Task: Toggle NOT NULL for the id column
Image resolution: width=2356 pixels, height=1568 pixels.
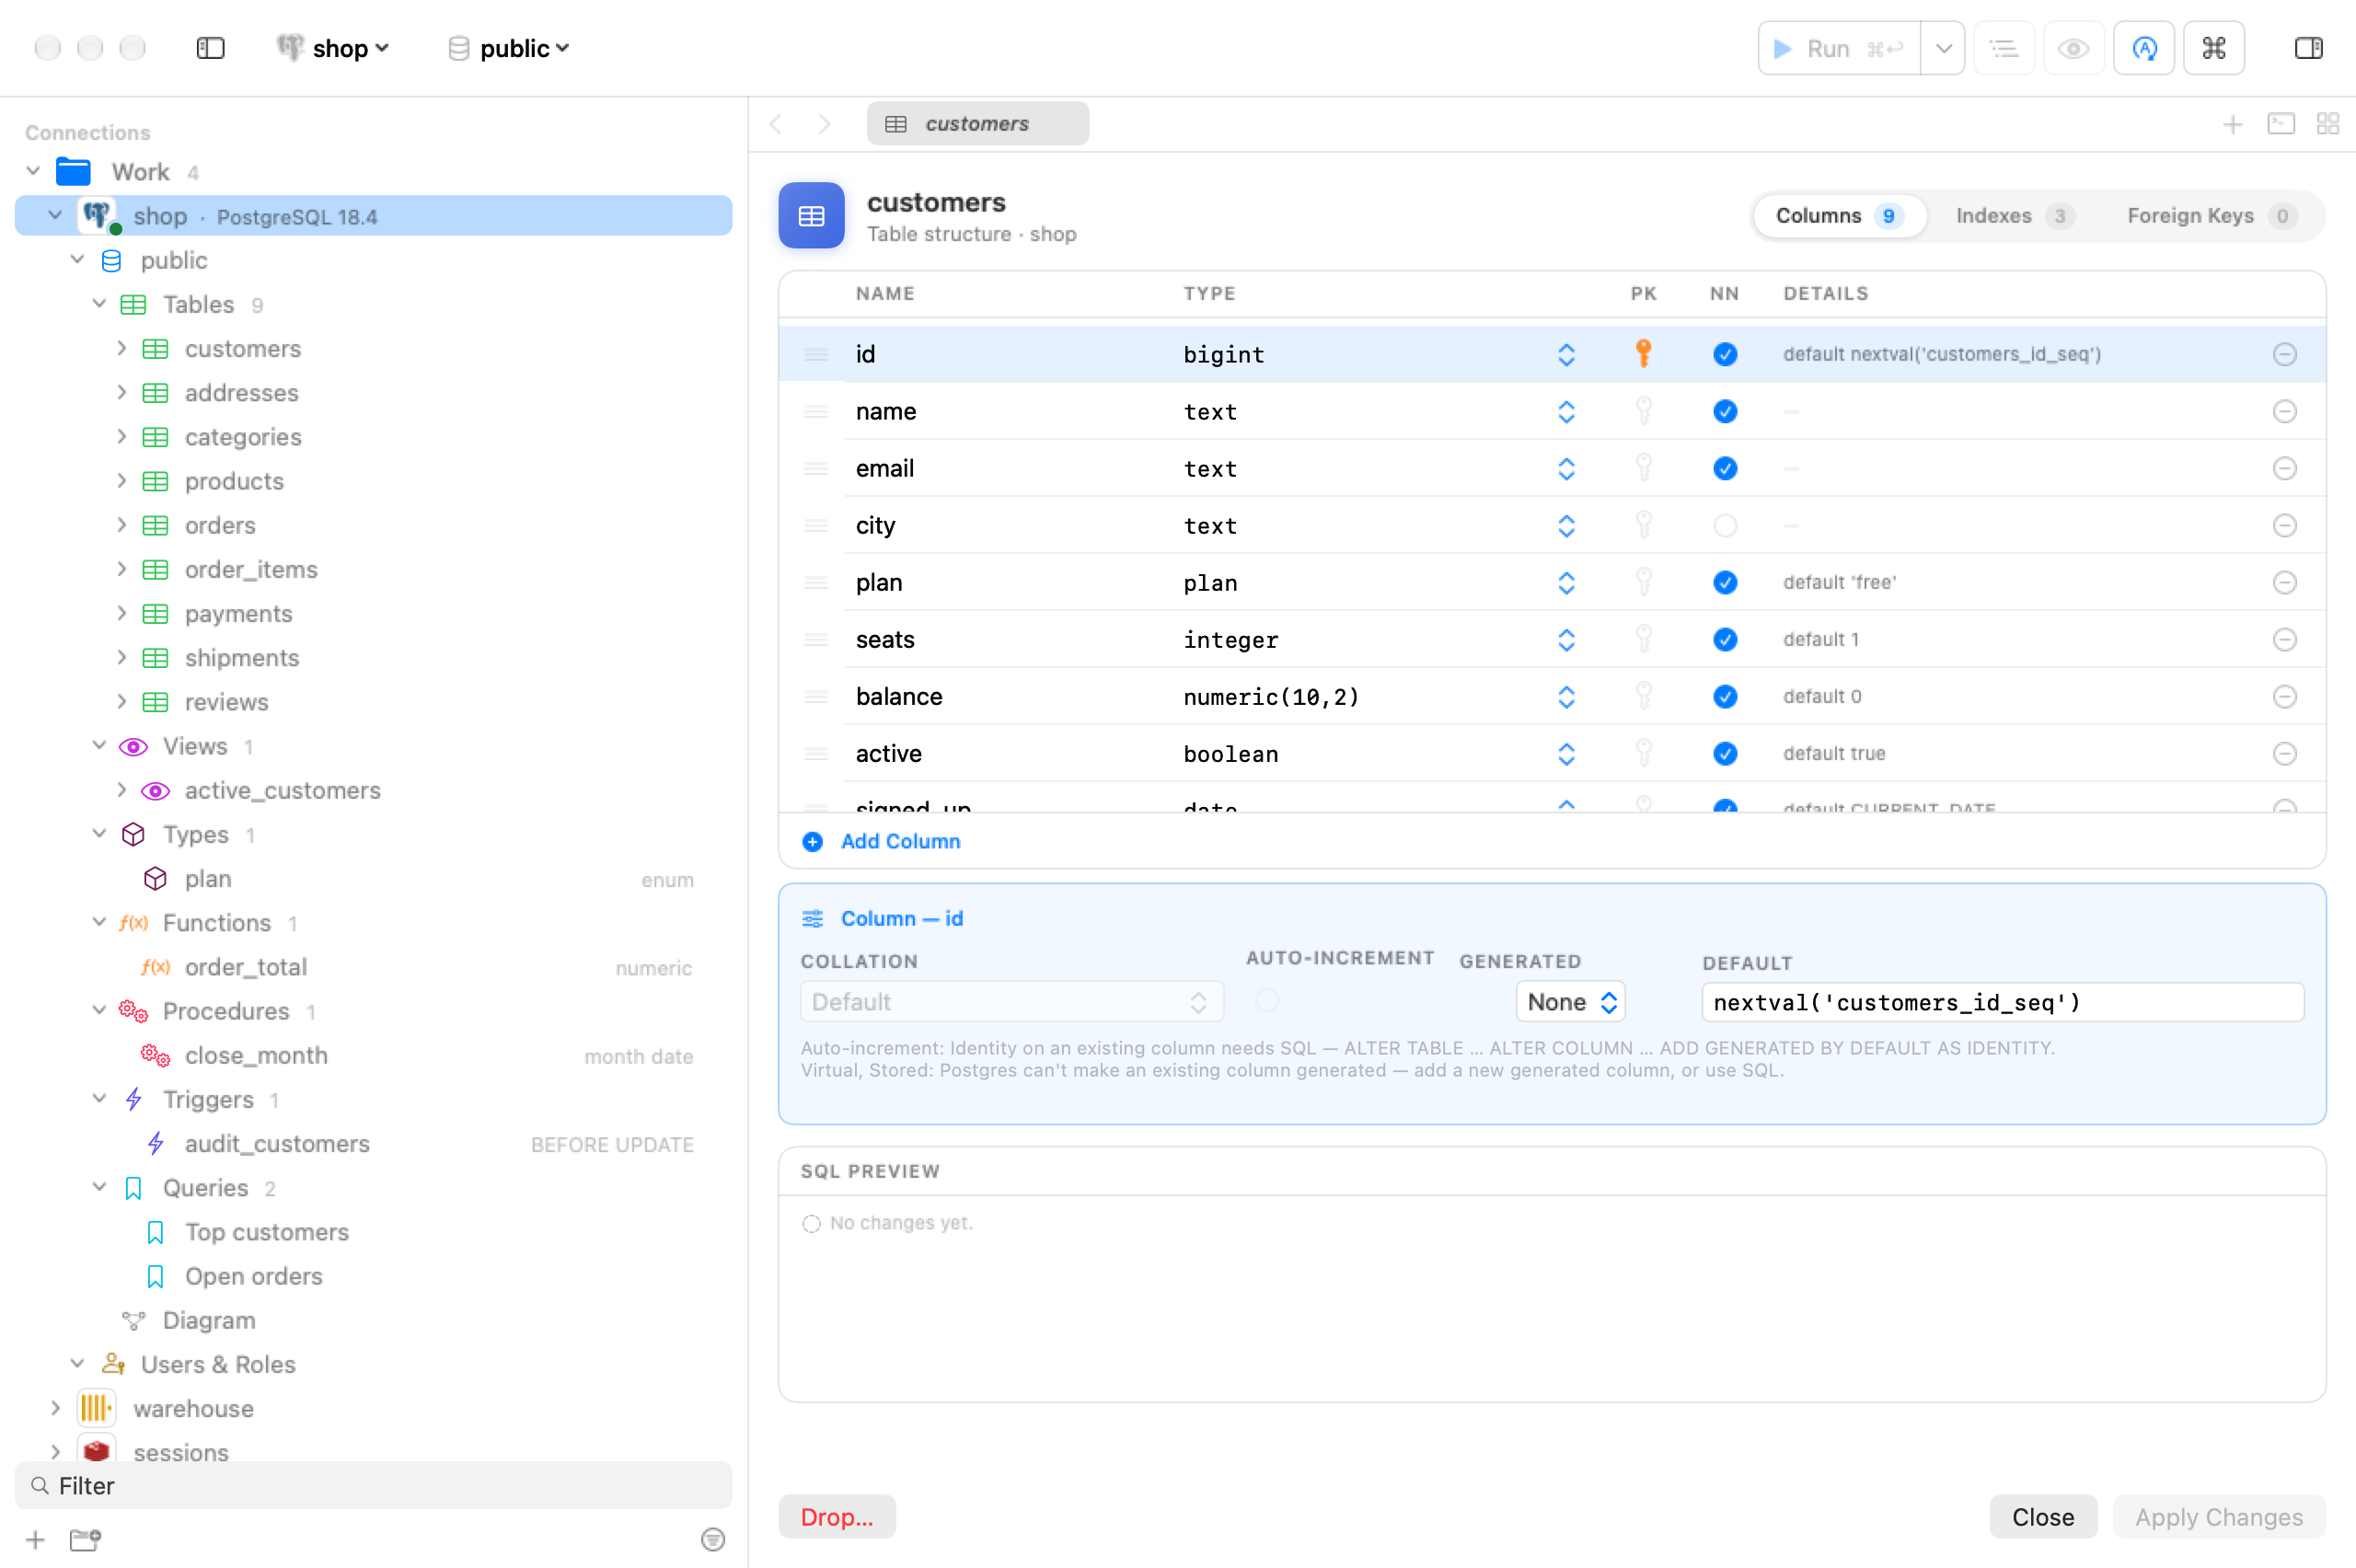Action: pos(1724,354)
